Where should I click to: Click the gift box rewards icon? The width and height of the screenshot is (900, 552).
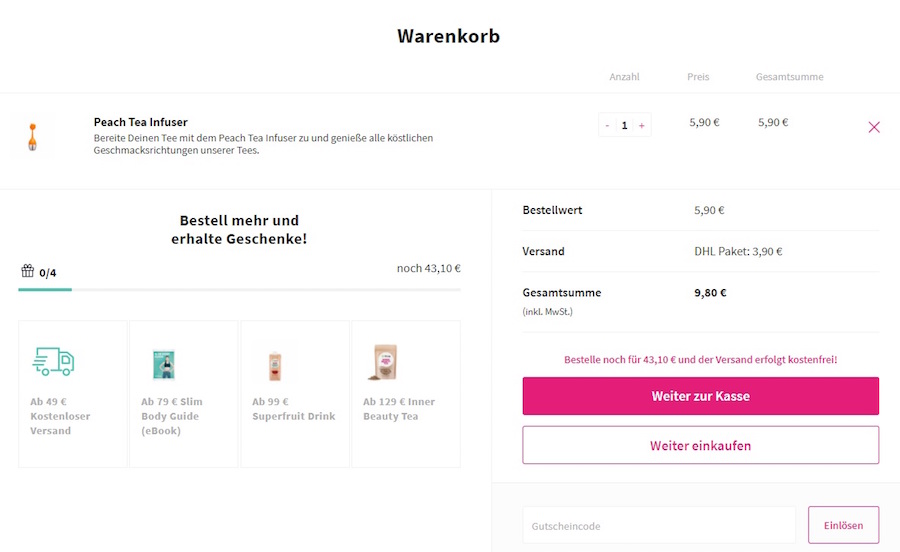(x=28, y=271)
